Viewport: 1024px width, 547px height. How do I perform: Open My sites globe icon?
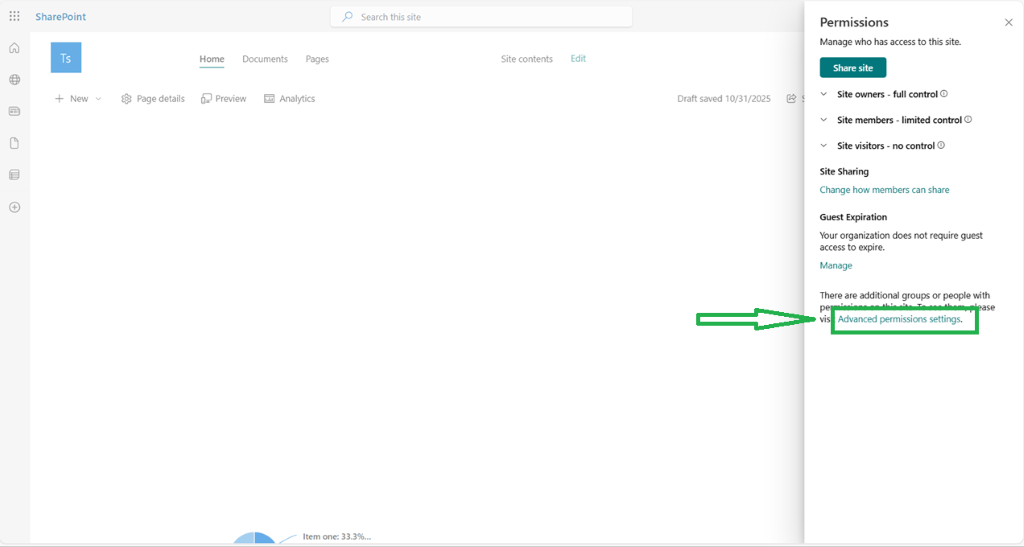pyautogui.click(x=14, y=80)
